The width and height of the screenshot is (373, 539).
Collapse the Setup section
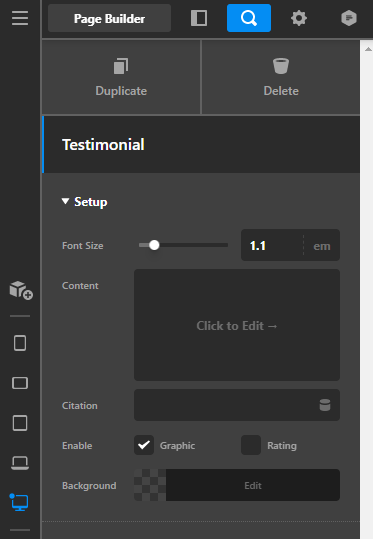[x=85, y=202]
